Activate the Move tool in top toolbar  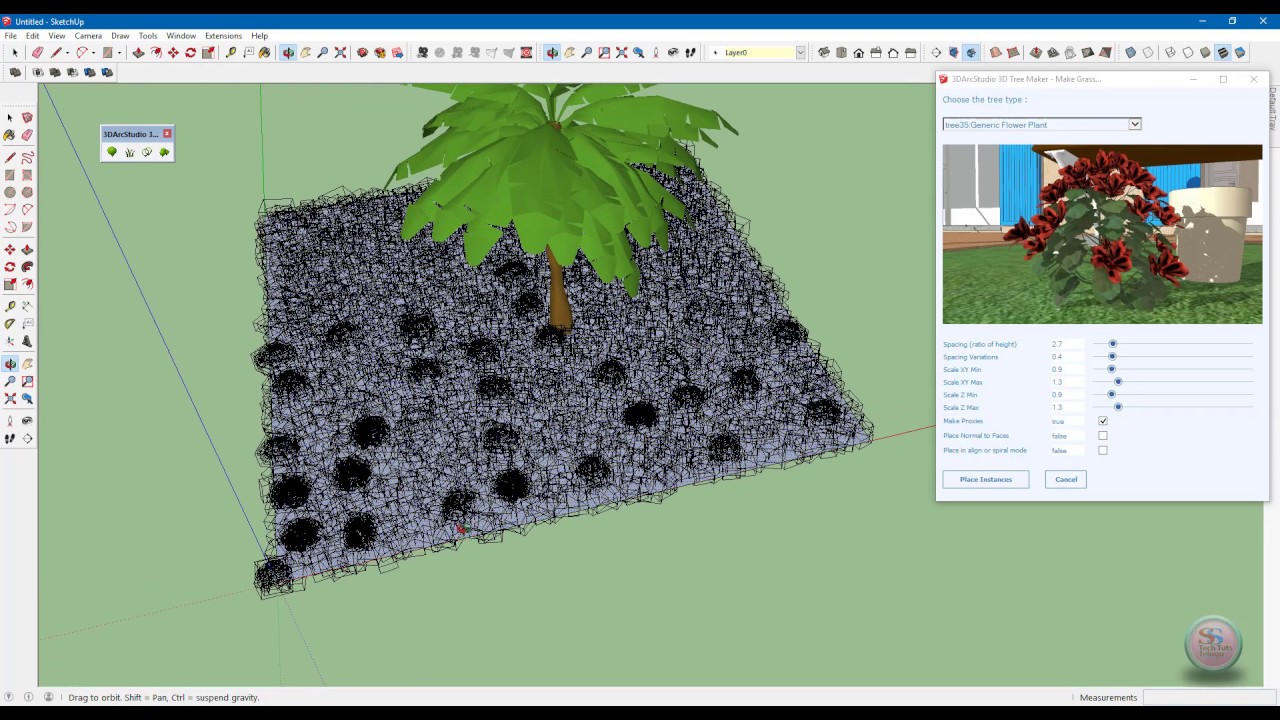tap(173, 52)
